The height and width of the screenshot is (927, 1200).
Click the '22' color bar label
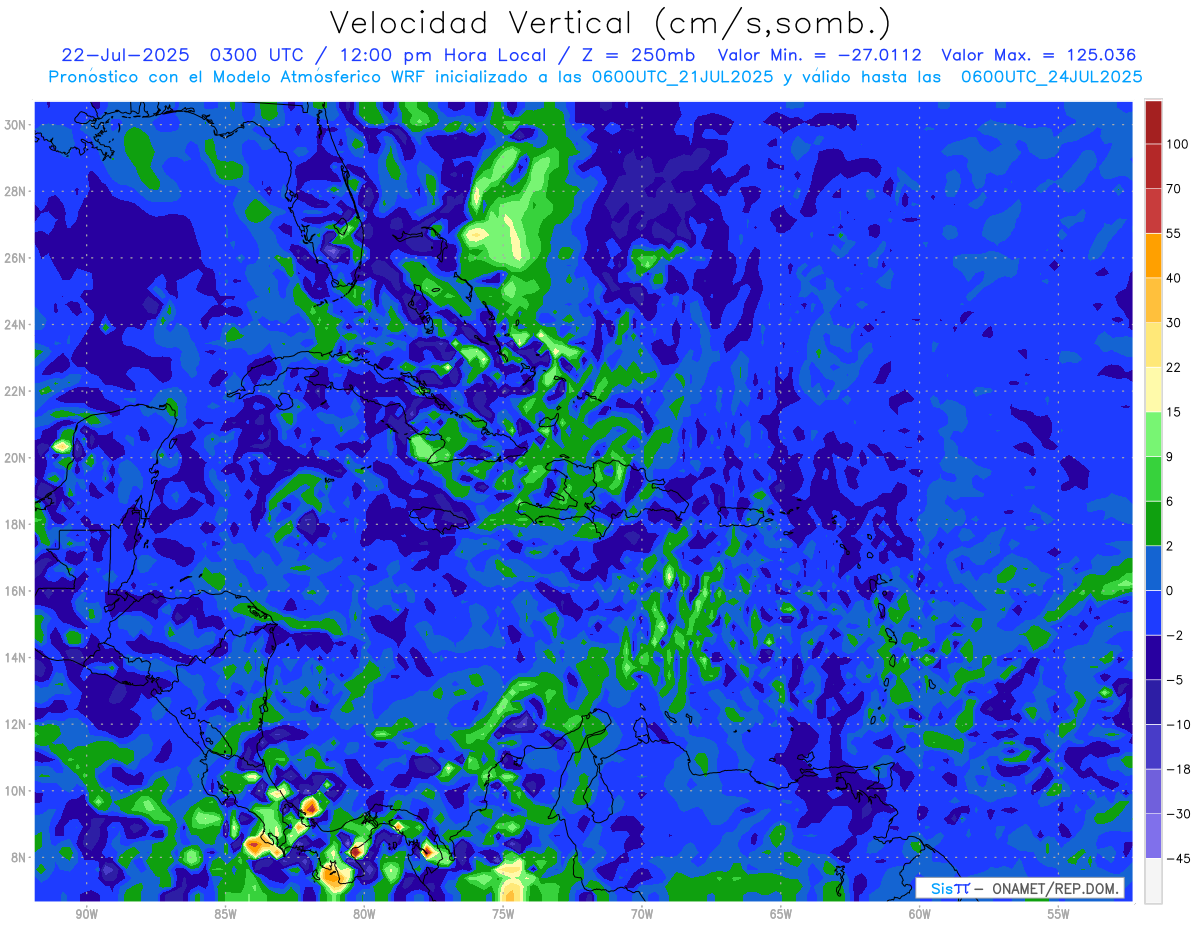click(x=1174, y=366)
